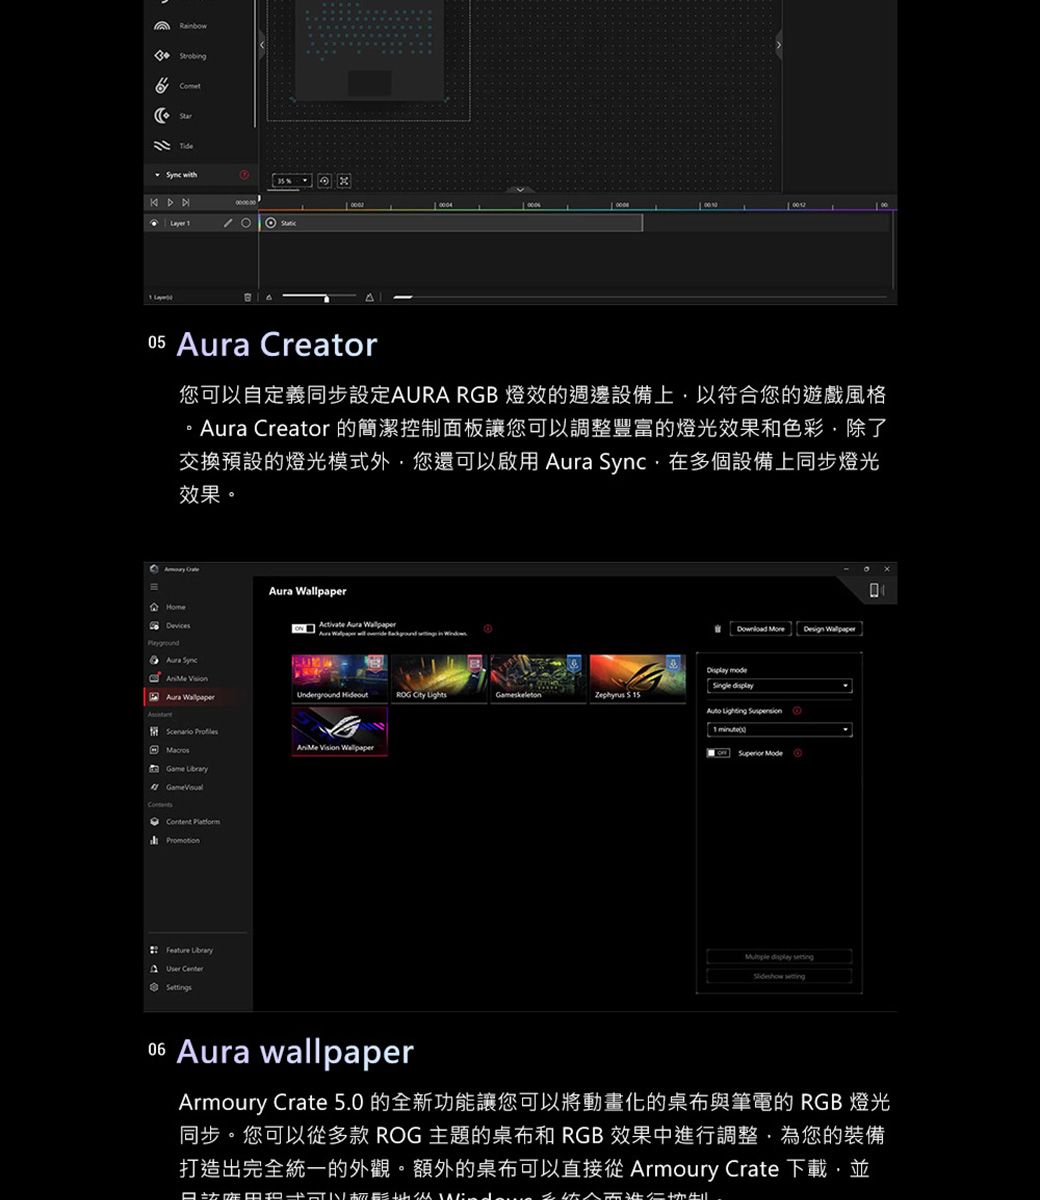Collapse the left effects panel arrow

pyautogui.click(x=263, y=45)
